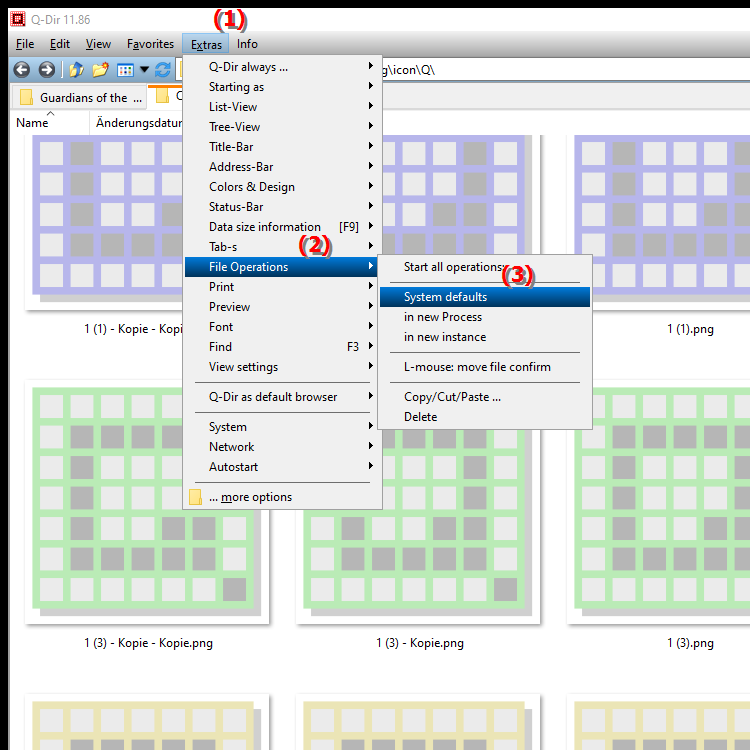Viewport: 750px width, 750px height.
Task: Open Autostart submenu entry
Action: click(x=282, y=467)
